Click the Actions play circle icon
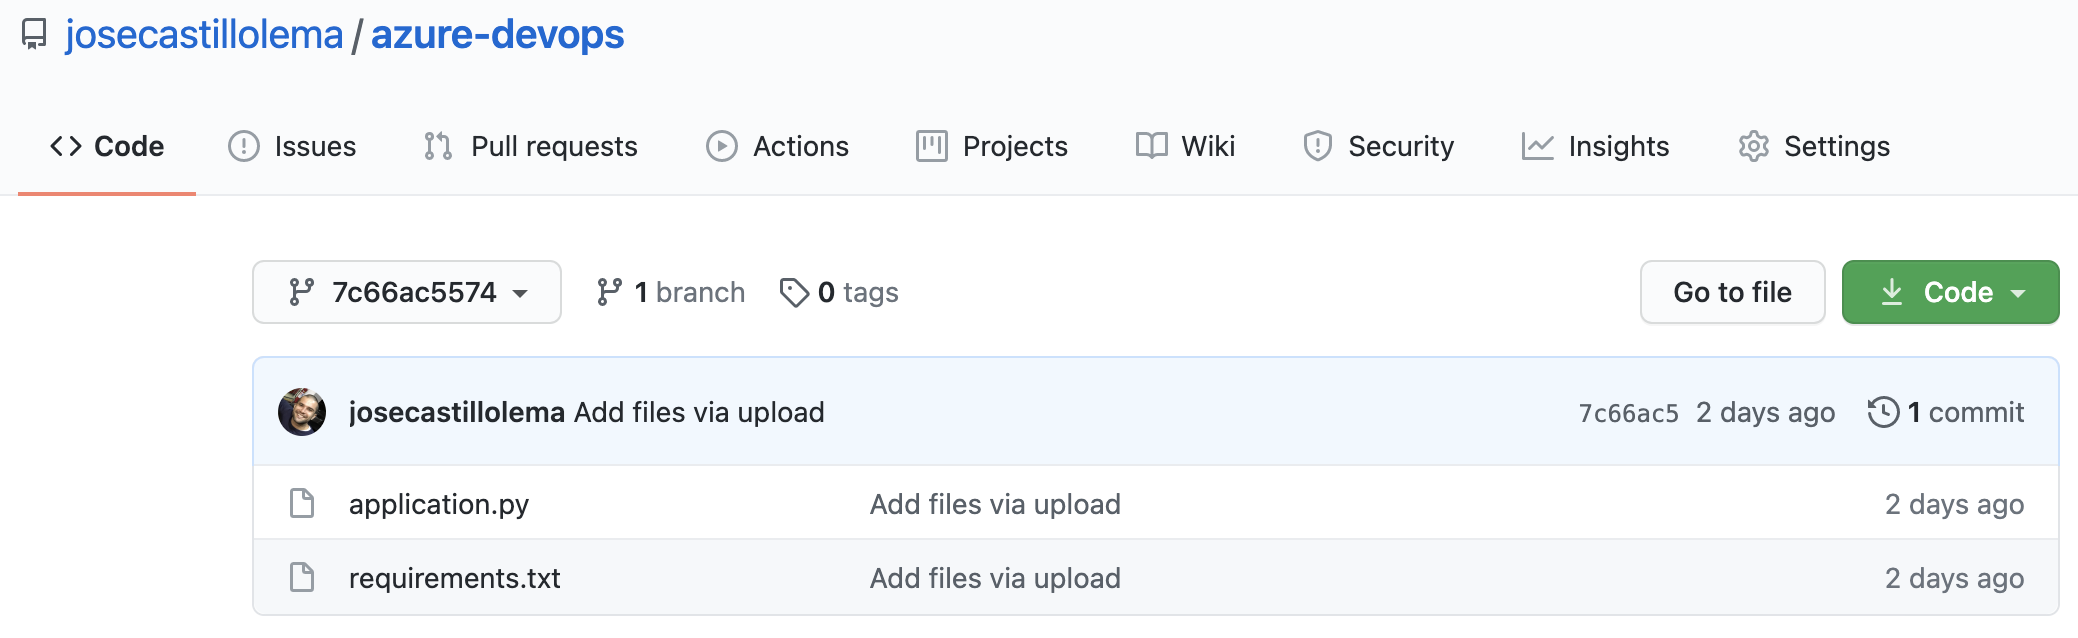This screenshot has width=2078, height=638. [722, 146]
